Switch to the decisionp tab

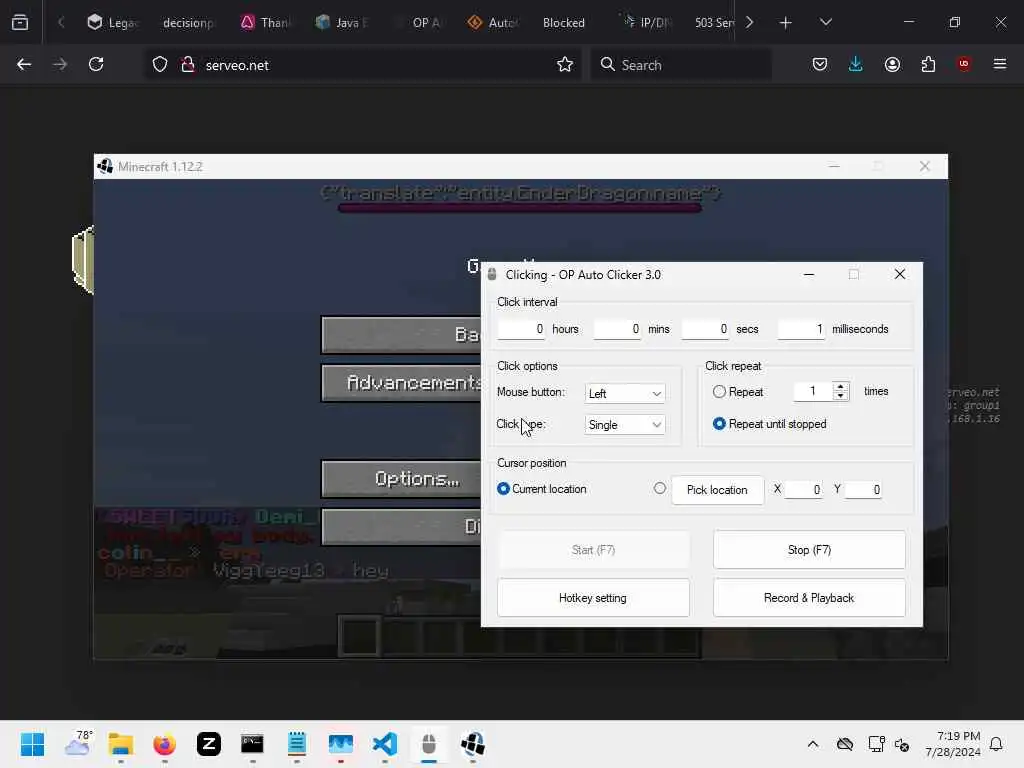[x=188, y=22]
